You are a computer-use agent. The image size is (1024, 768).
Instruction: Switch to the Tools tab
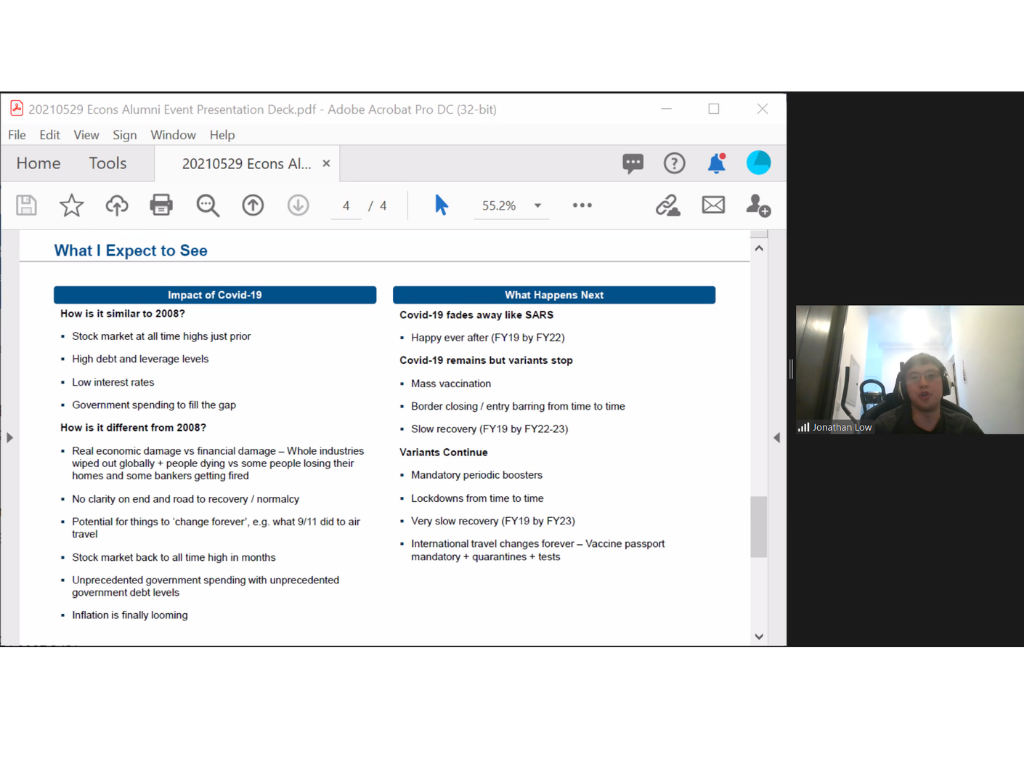click(108, 163)
